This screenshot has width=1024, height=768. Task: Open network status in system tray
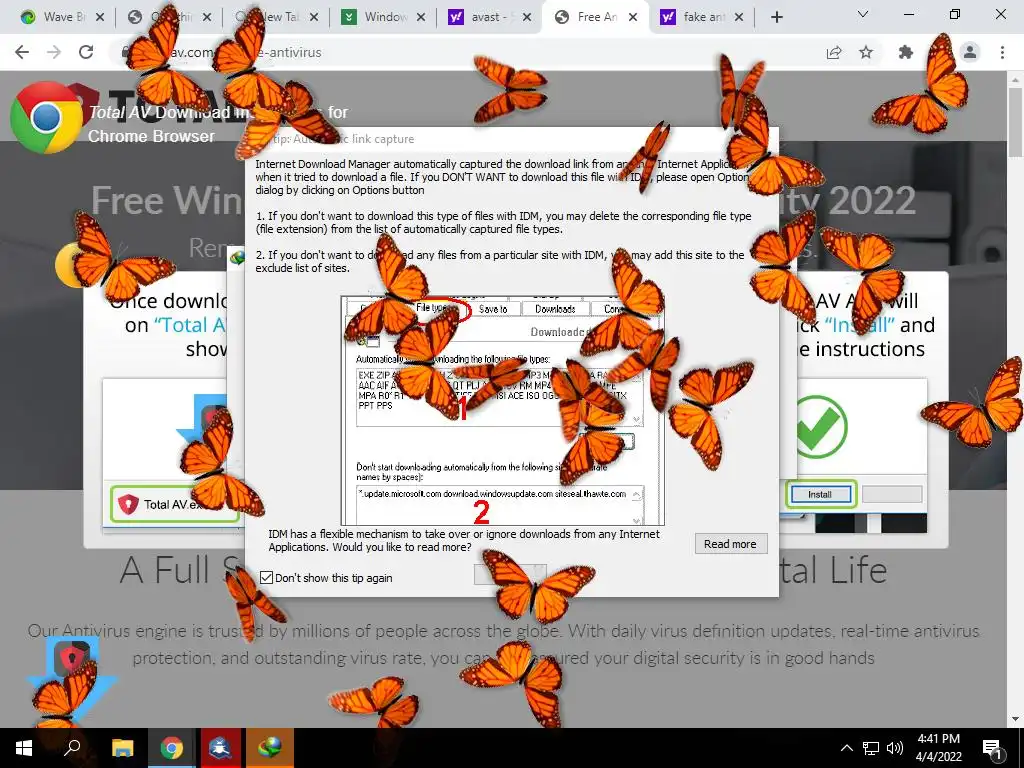(871, 748)
